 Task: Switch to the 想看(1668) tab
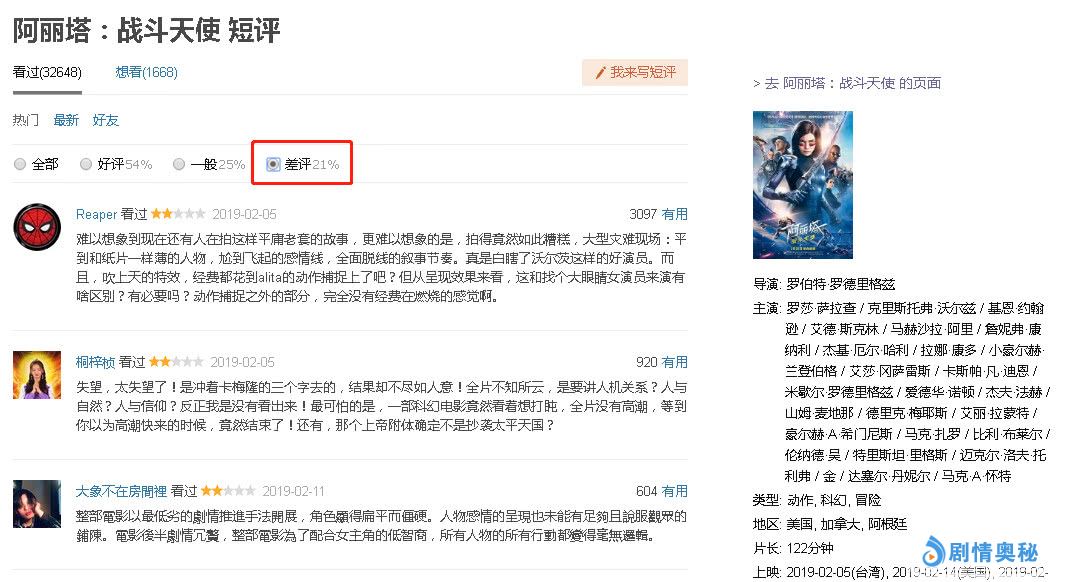click(x=146, y=72)
